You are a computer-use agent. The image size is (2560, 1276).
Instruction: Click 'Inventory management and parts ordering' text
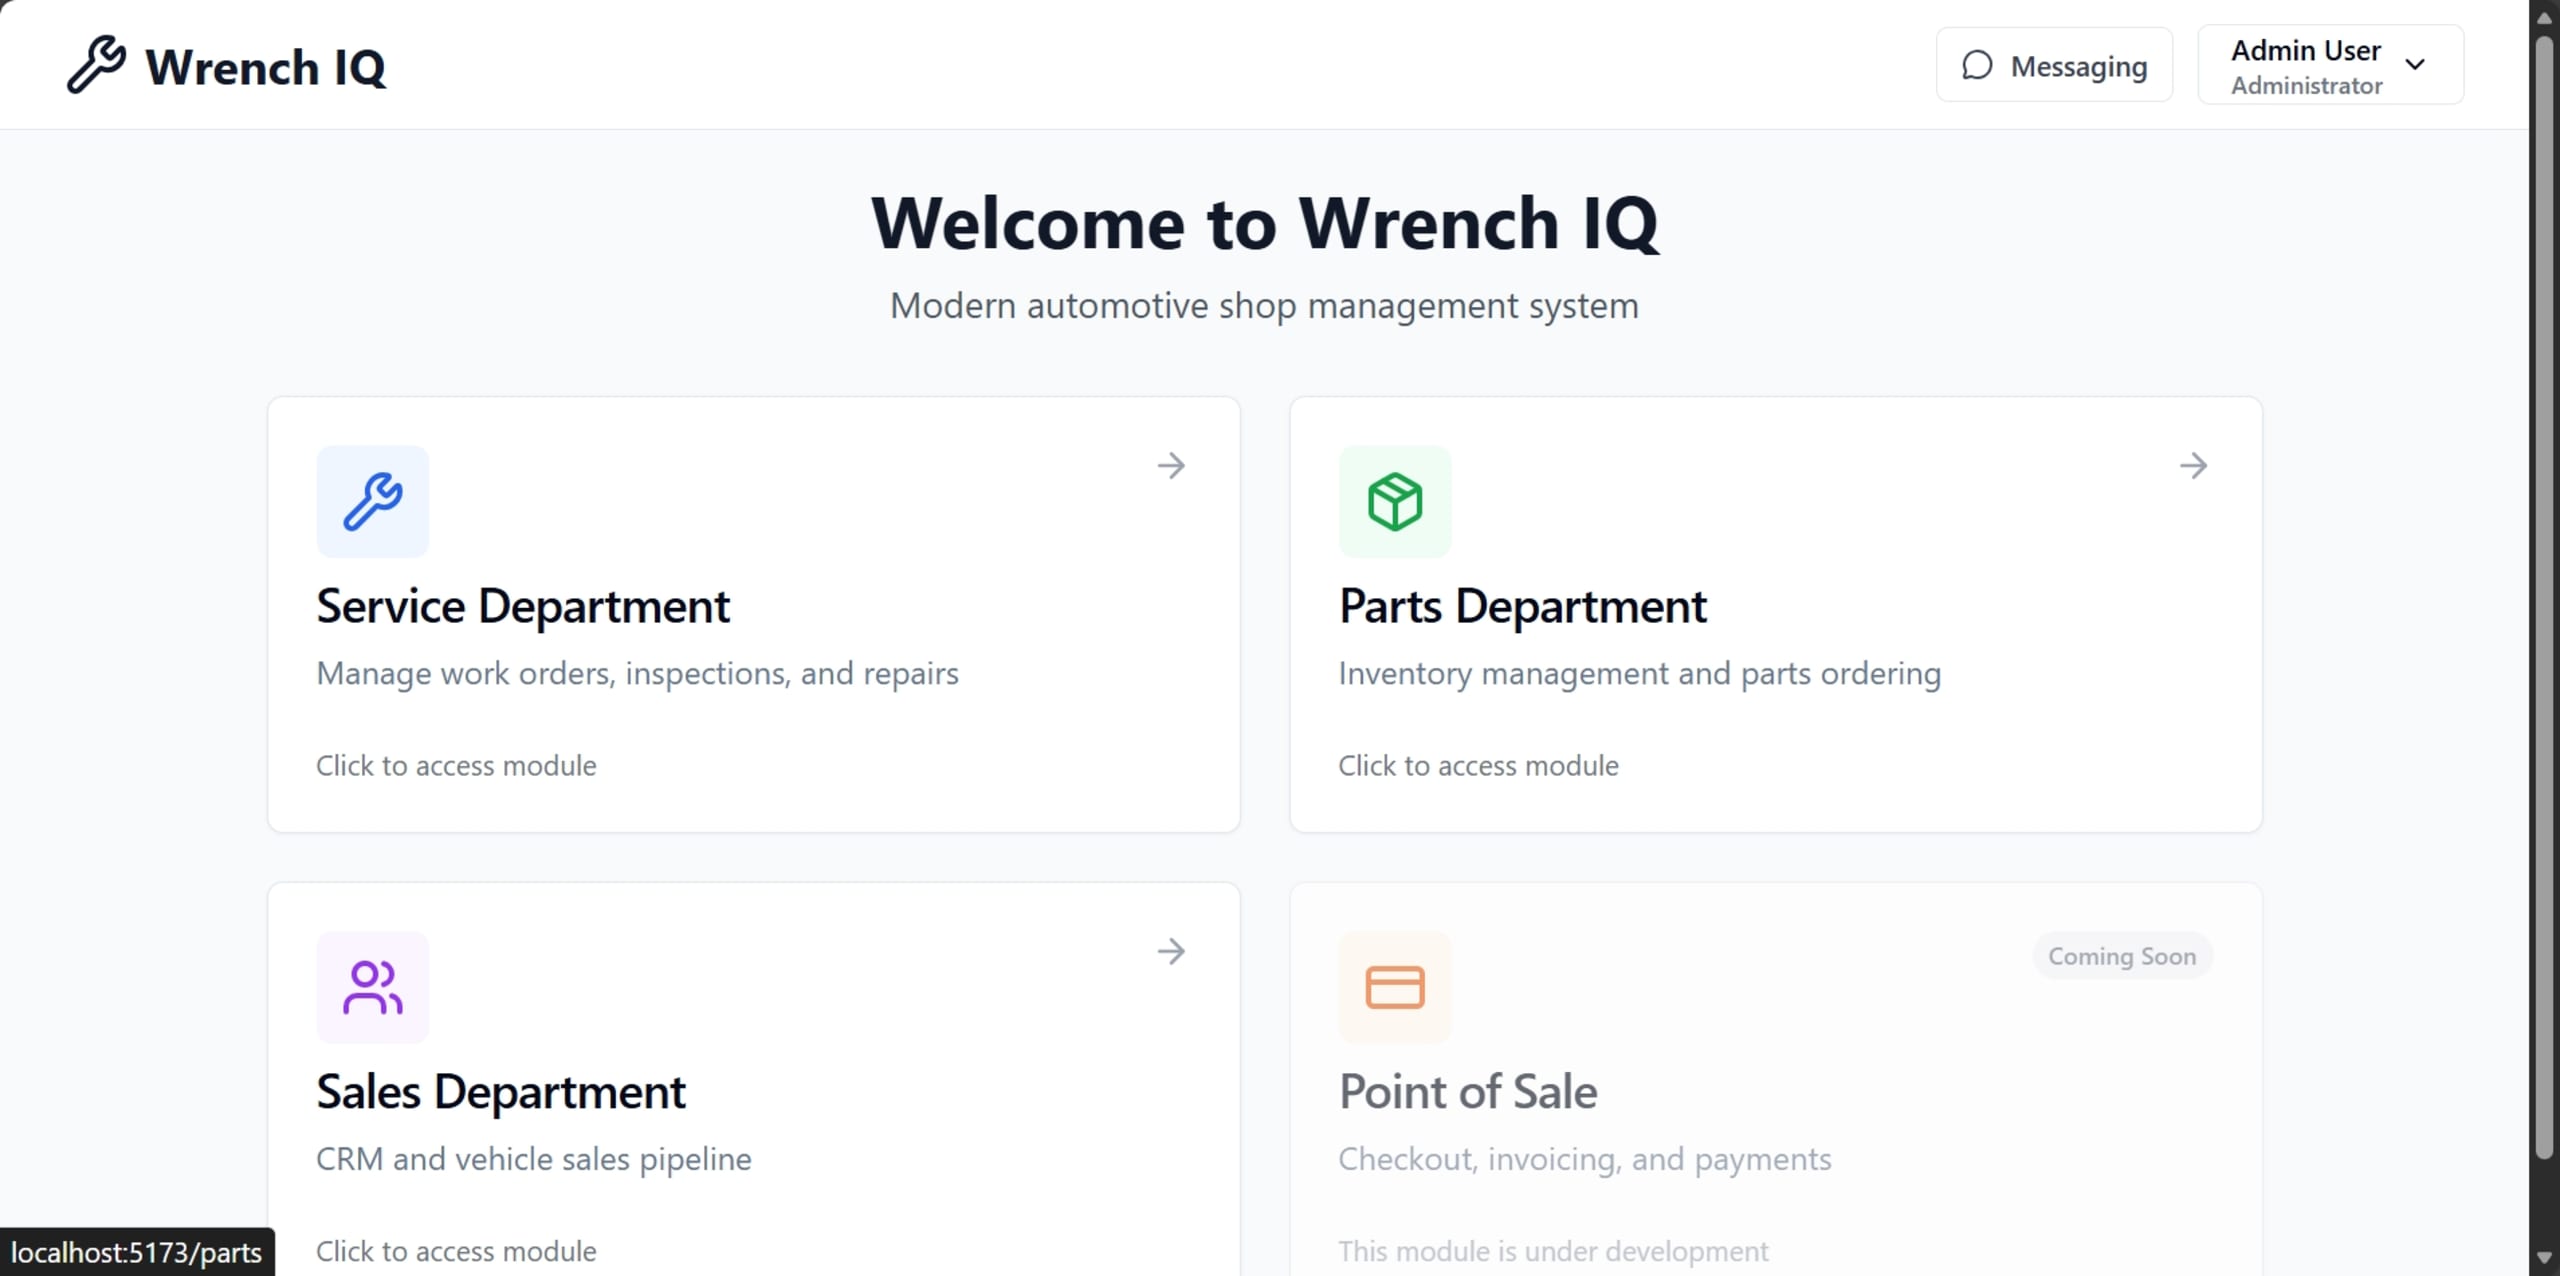(1640, 674)
